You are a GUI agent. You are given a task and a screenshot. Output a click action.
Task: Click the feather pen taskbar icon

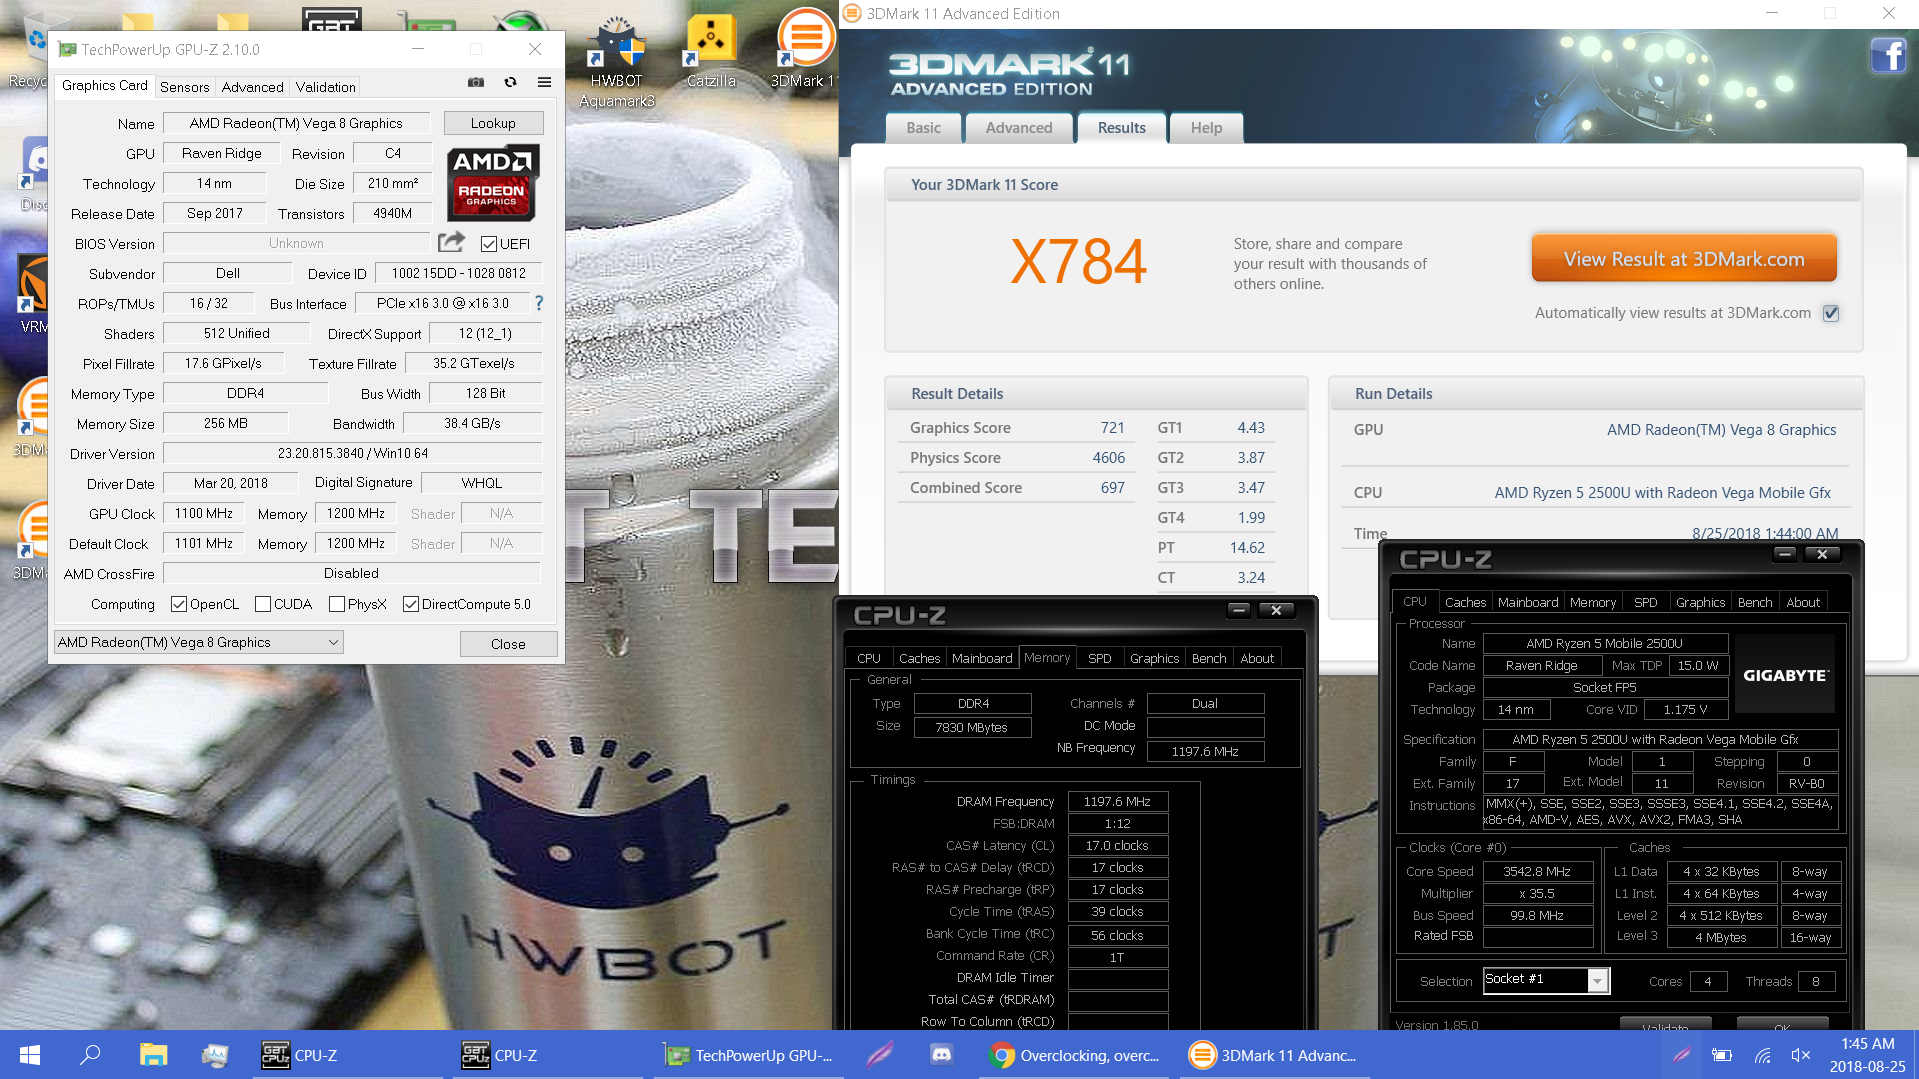[x=880, y=1055]
